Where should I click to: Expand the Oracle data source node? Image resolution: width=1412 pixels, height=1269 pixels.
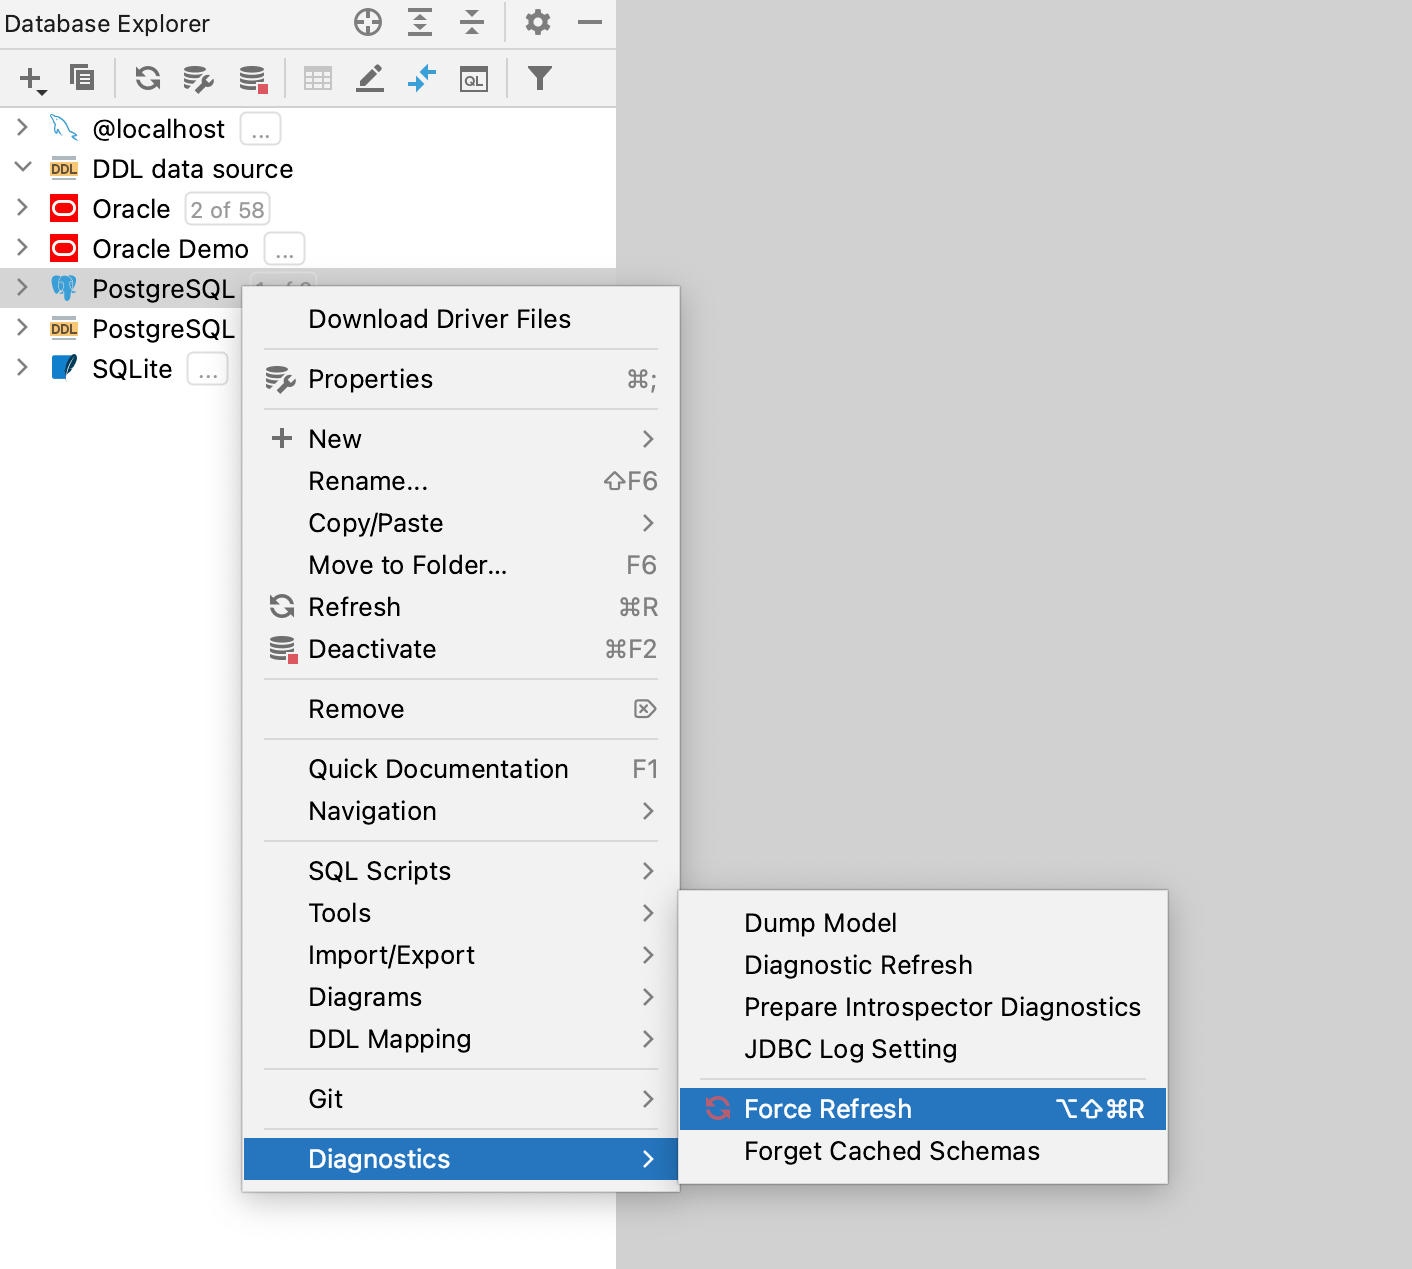pos(22,208)
